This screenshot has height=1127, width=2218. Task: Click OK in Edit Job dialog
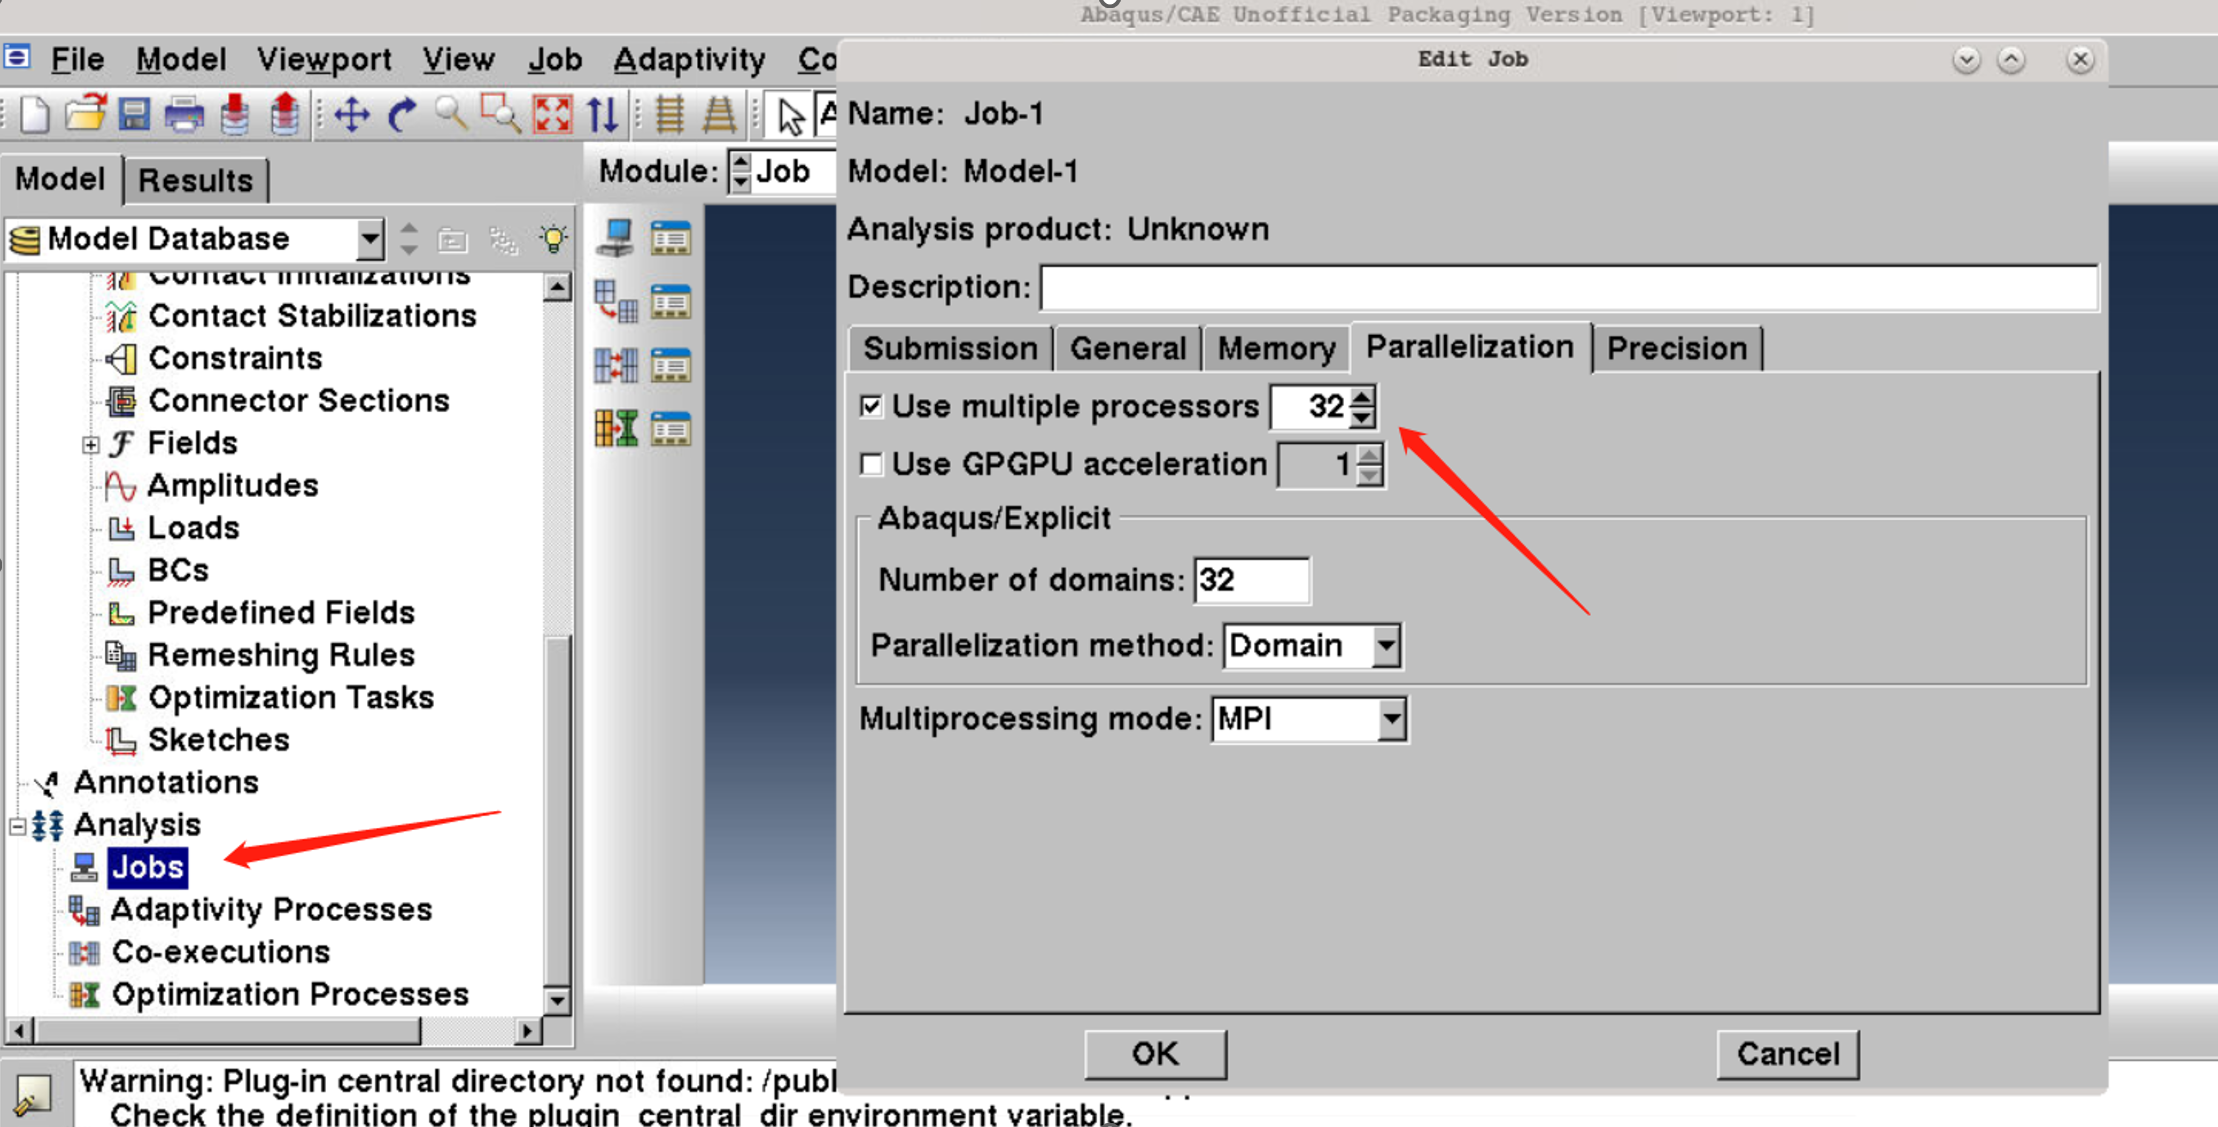click(1155, 1054)
